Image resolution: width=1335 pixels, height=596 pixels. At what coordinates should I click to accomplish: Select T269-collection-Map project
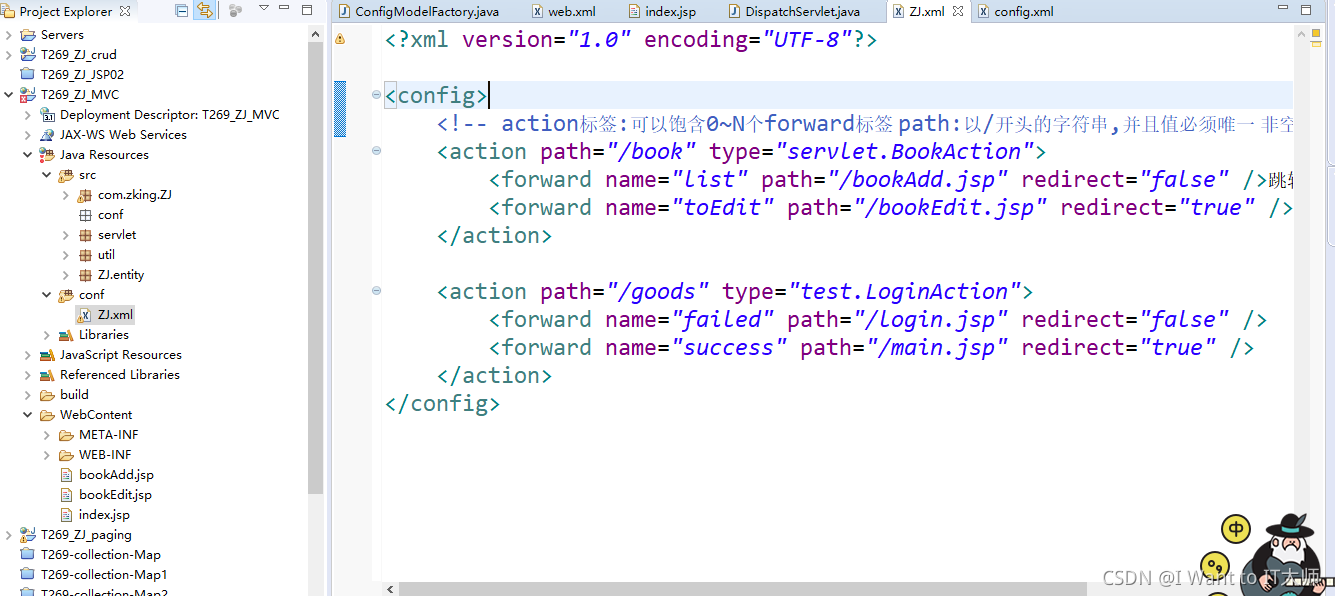100,555
